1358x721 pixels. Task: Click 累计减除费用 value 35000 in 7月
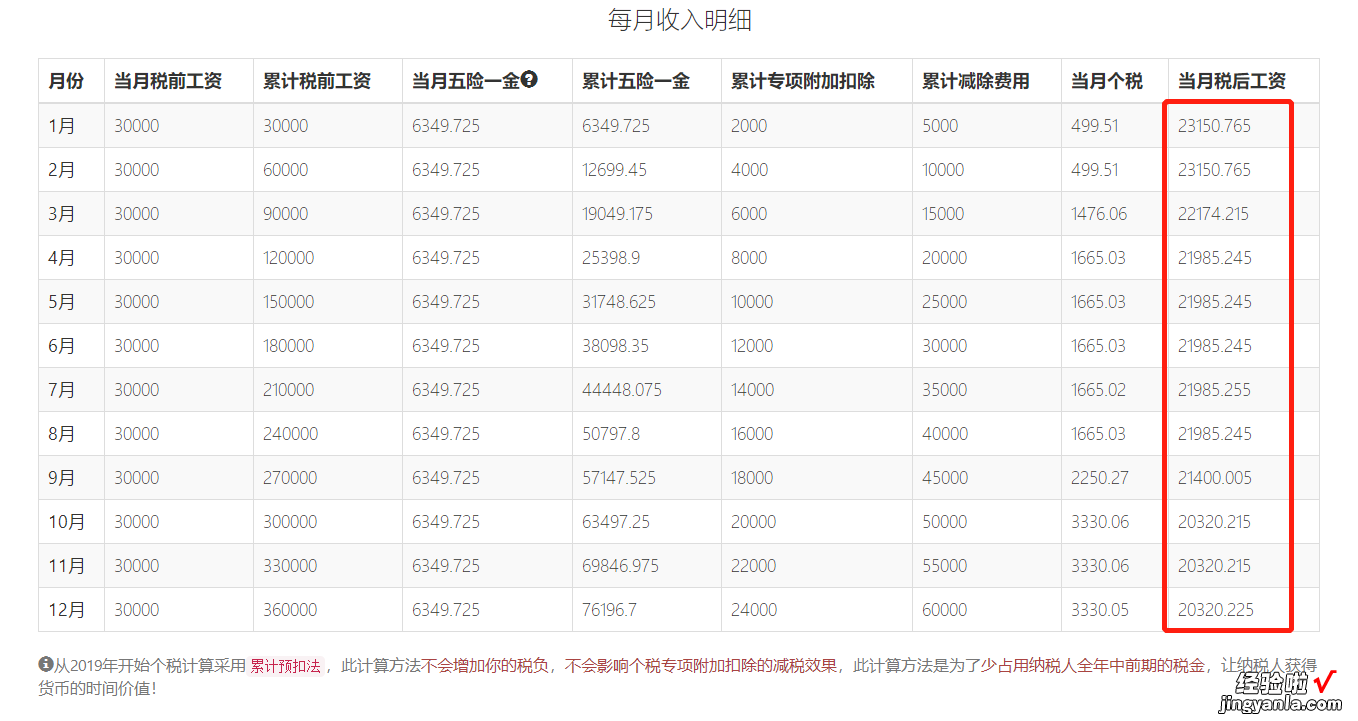pos(945,390)
